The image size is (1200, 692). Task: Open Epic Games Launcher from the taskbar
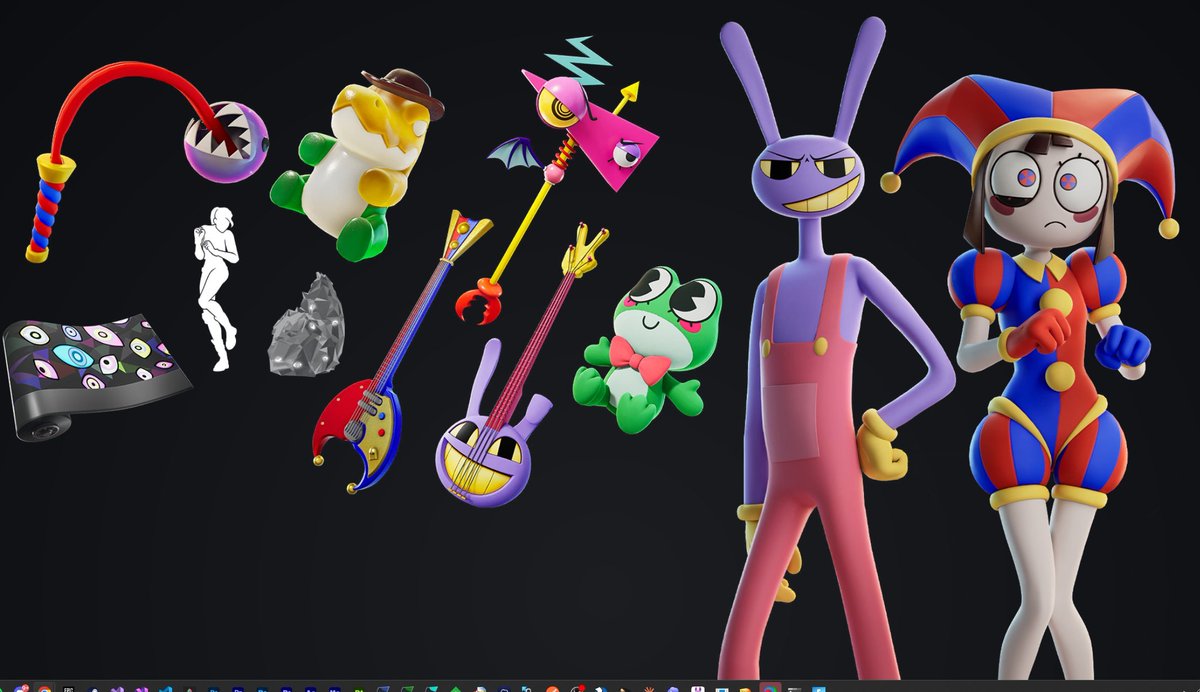click(x=68, y=687)
